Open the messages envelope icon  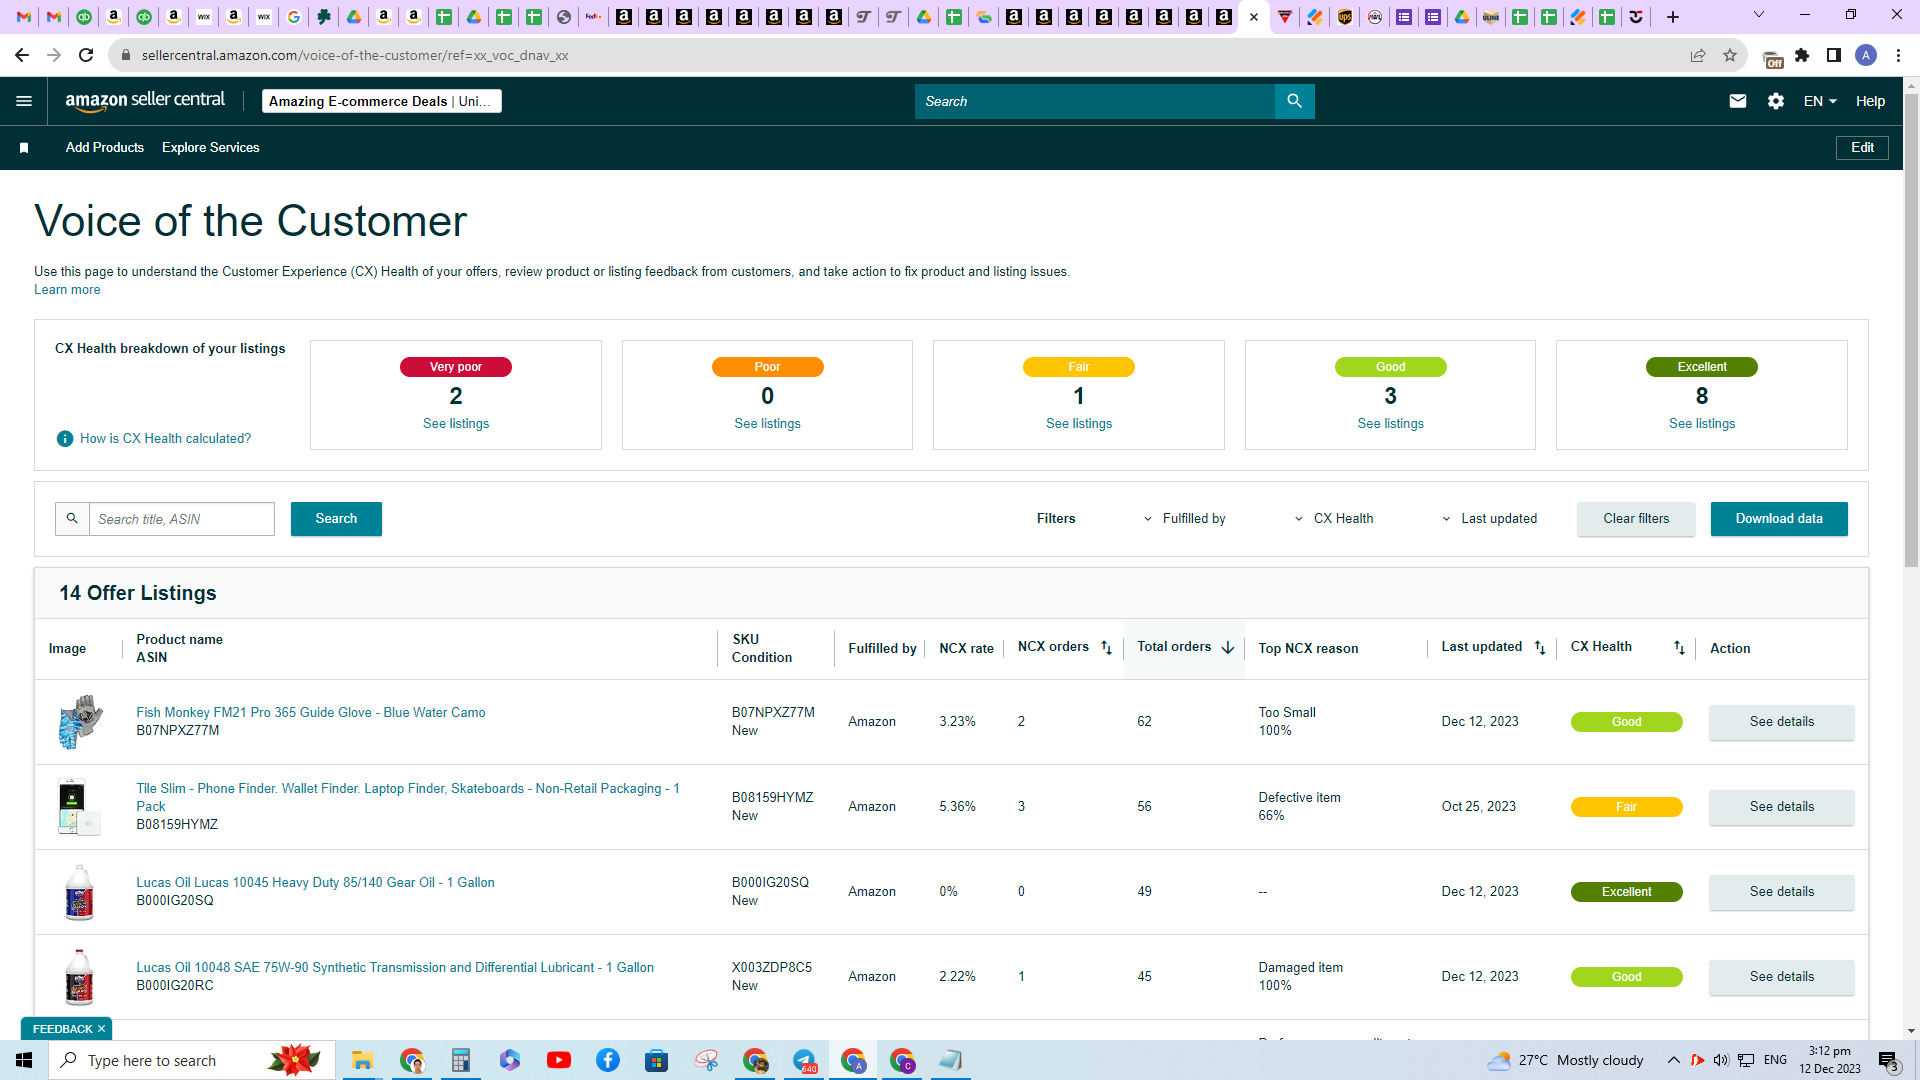[1738, 101]
